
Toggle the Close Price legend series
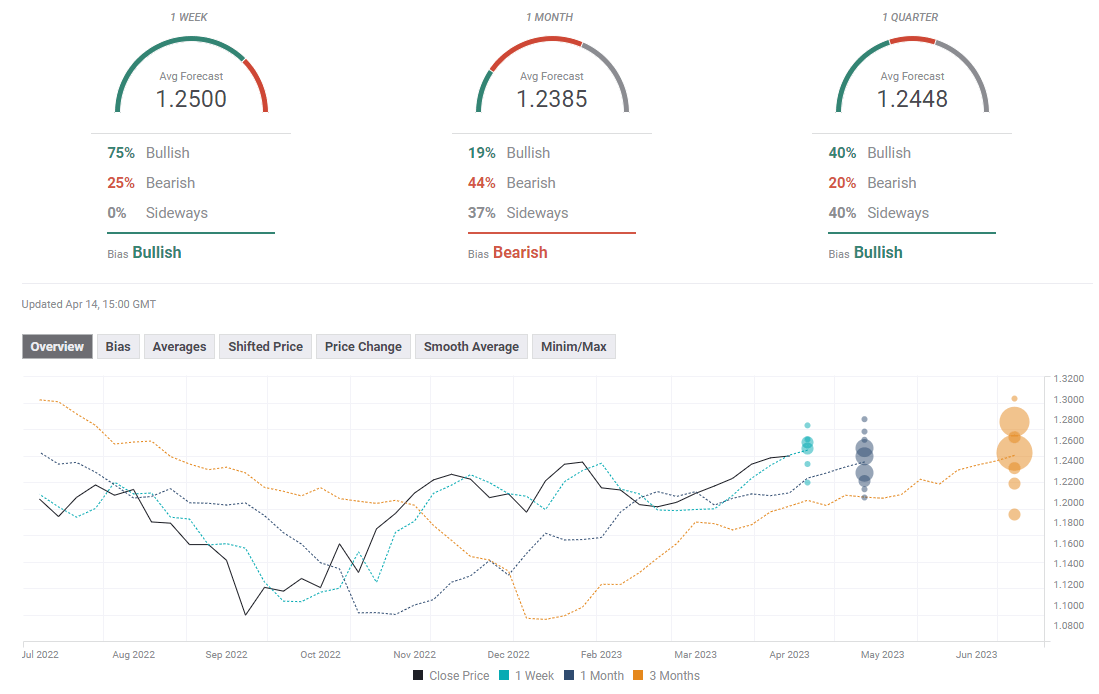point(451,676)
